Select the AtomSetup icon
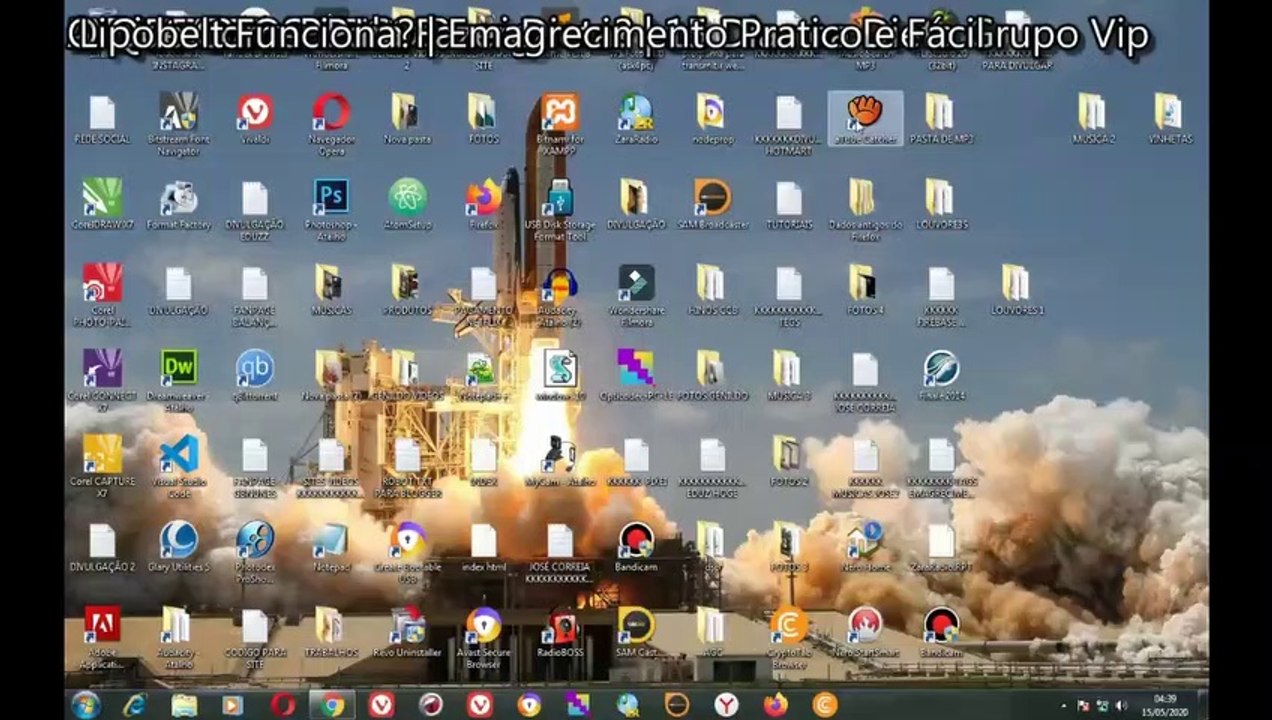 point(407,205)
